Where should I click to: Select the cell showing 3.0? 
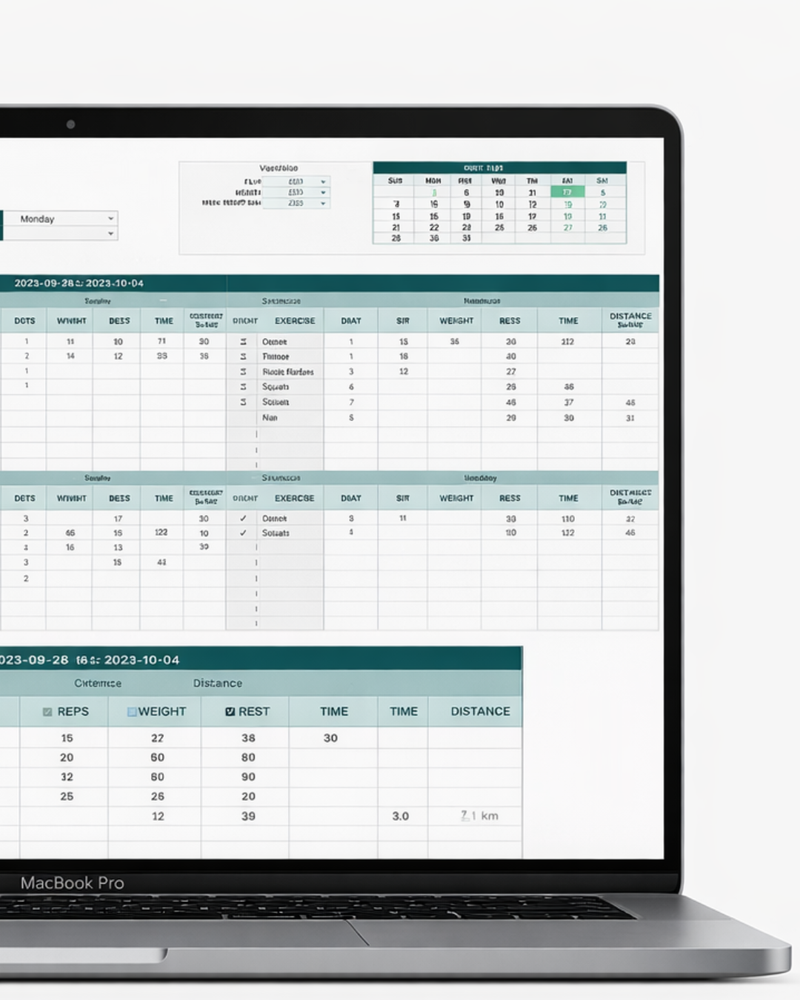tap(400, 816)
